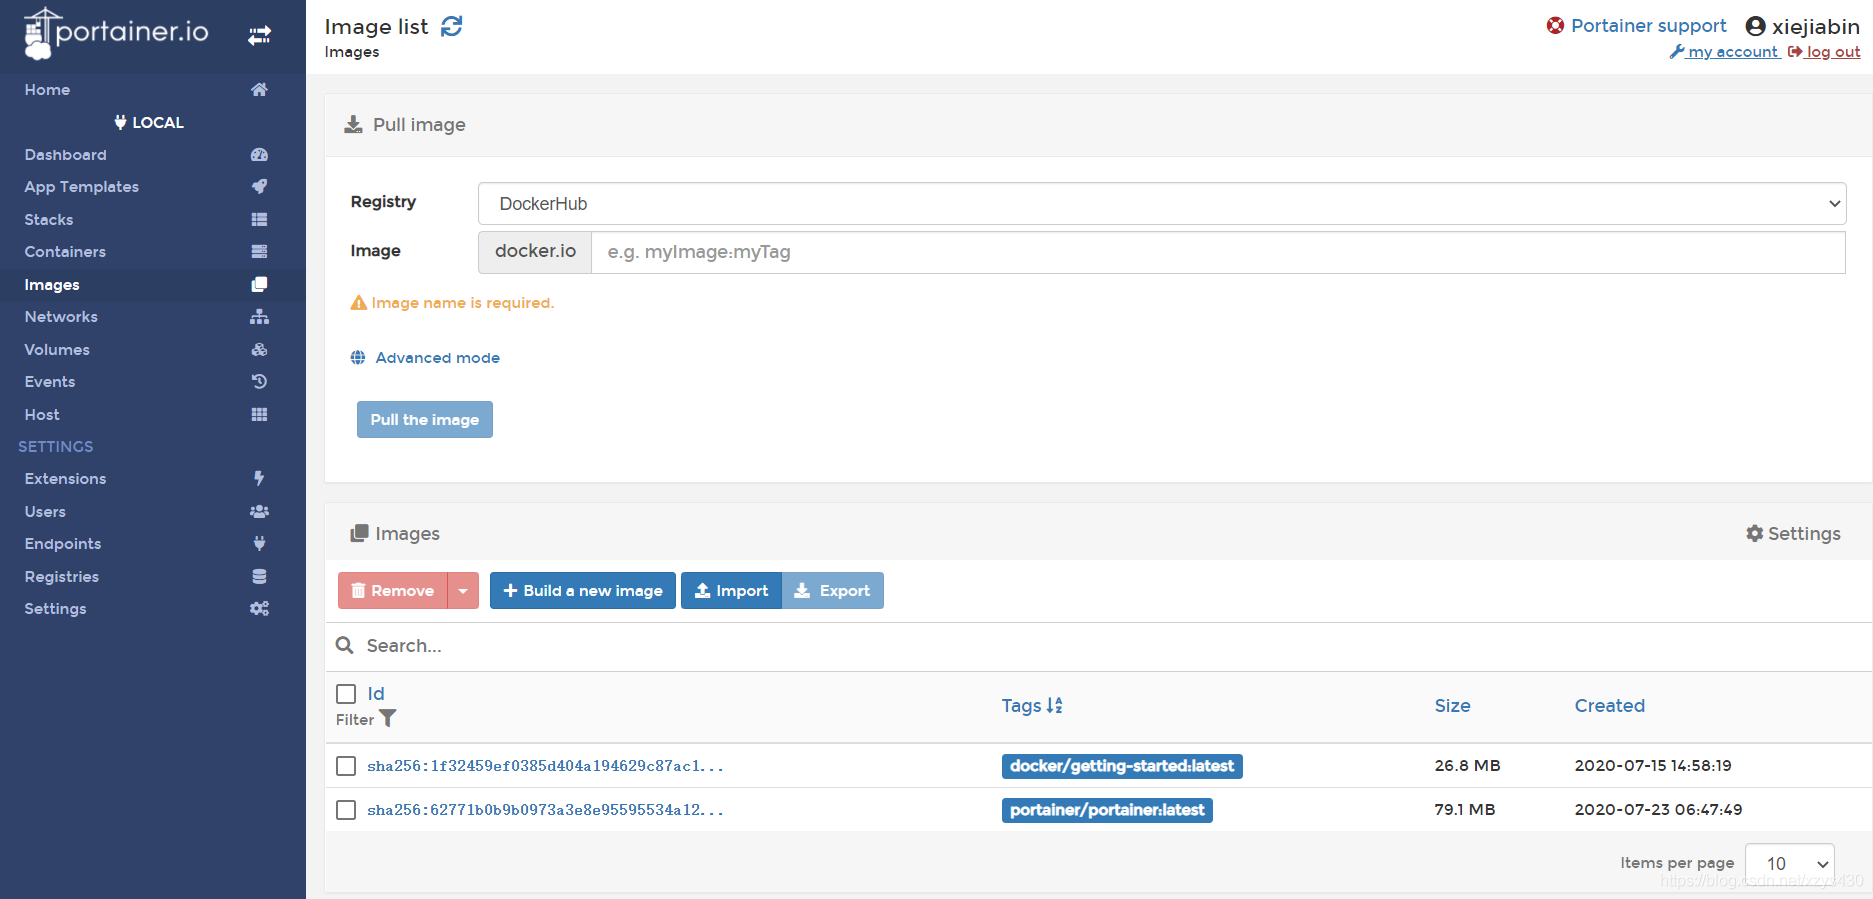Open the Images table Settings
Image resolution: width=1873 pixels, height=899 pixels.
pos(1793,534)
